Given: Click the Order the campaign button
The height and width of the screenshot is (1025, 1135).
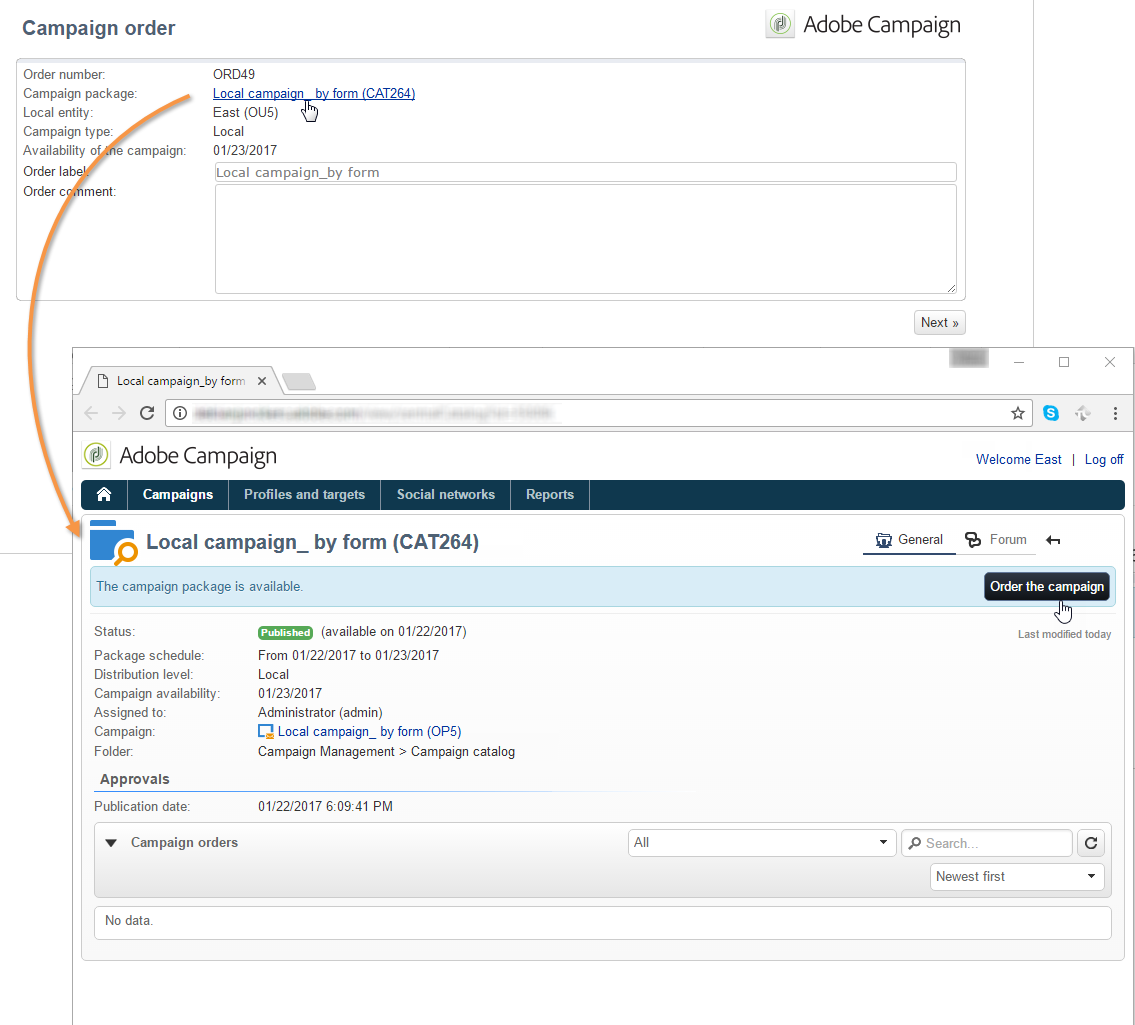Looking at the screenshot, I should [x=1047, y=586].
